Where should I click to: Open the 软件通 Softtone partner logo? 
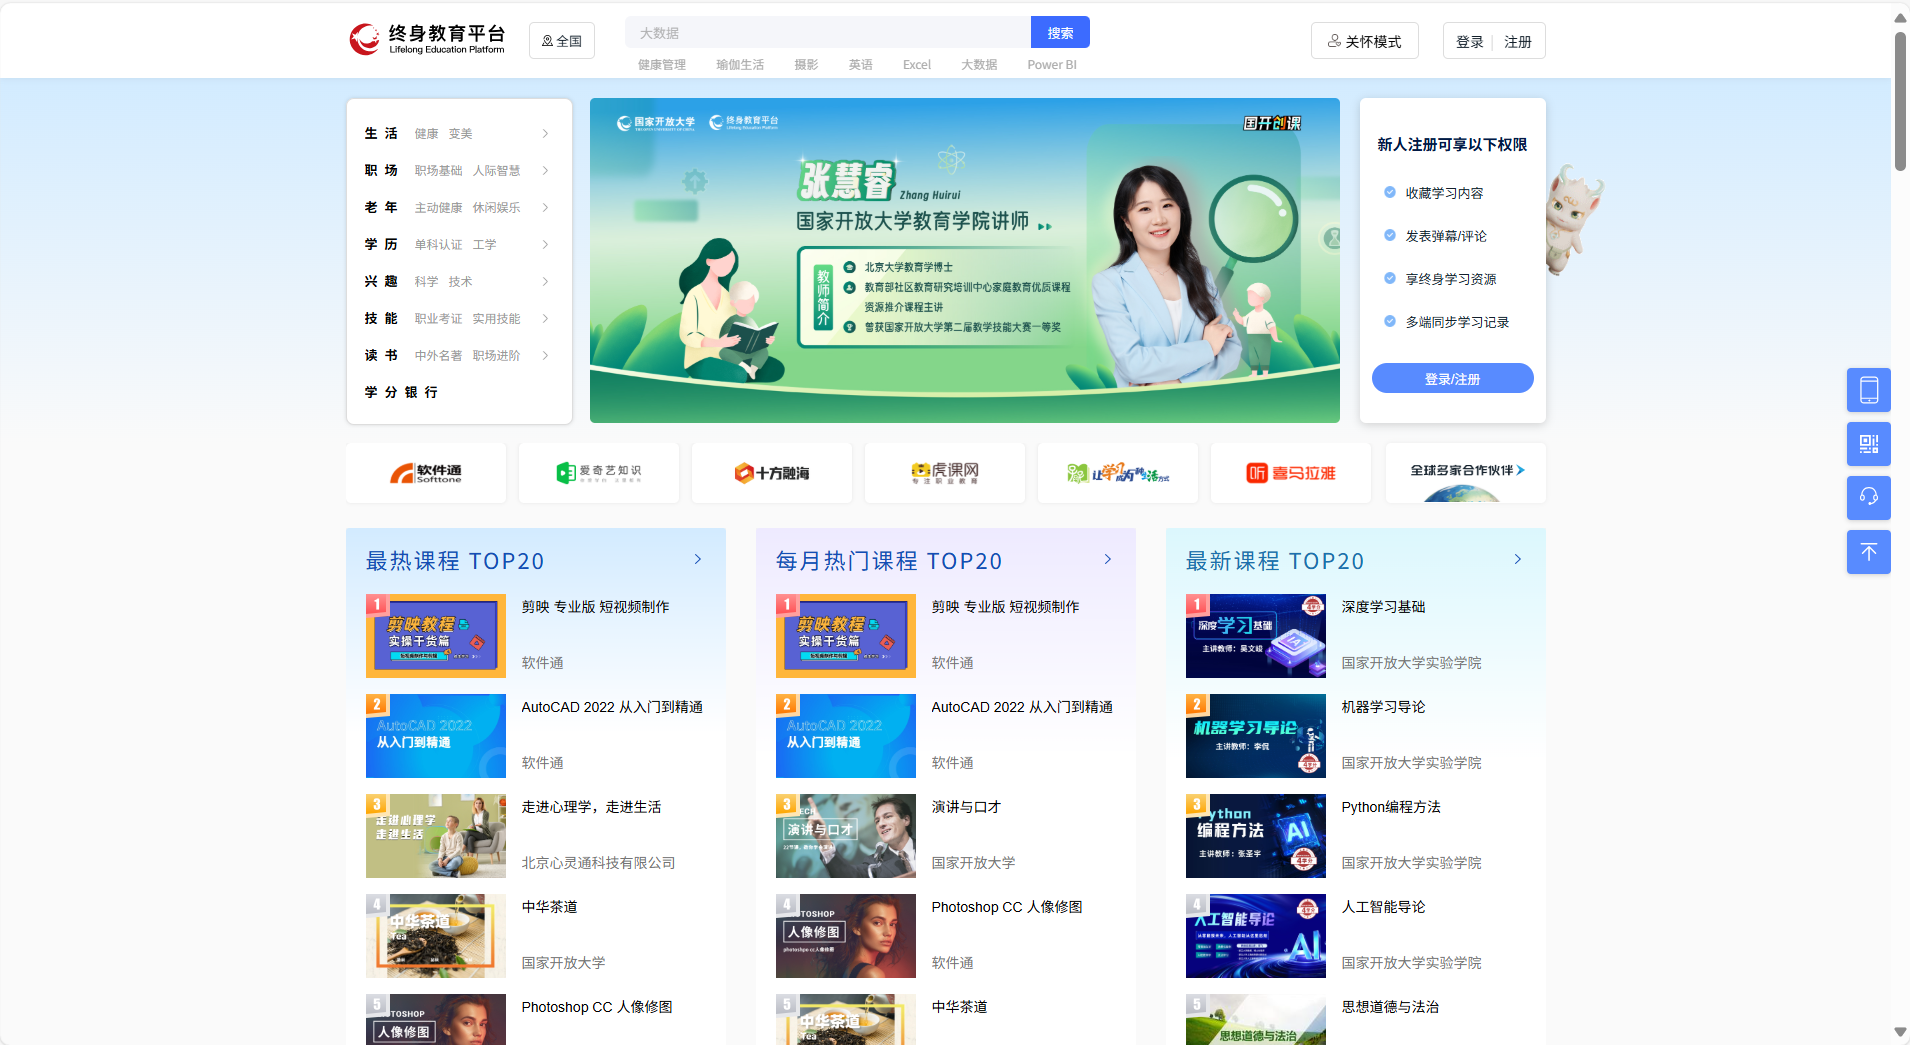(x=426, y=473)
